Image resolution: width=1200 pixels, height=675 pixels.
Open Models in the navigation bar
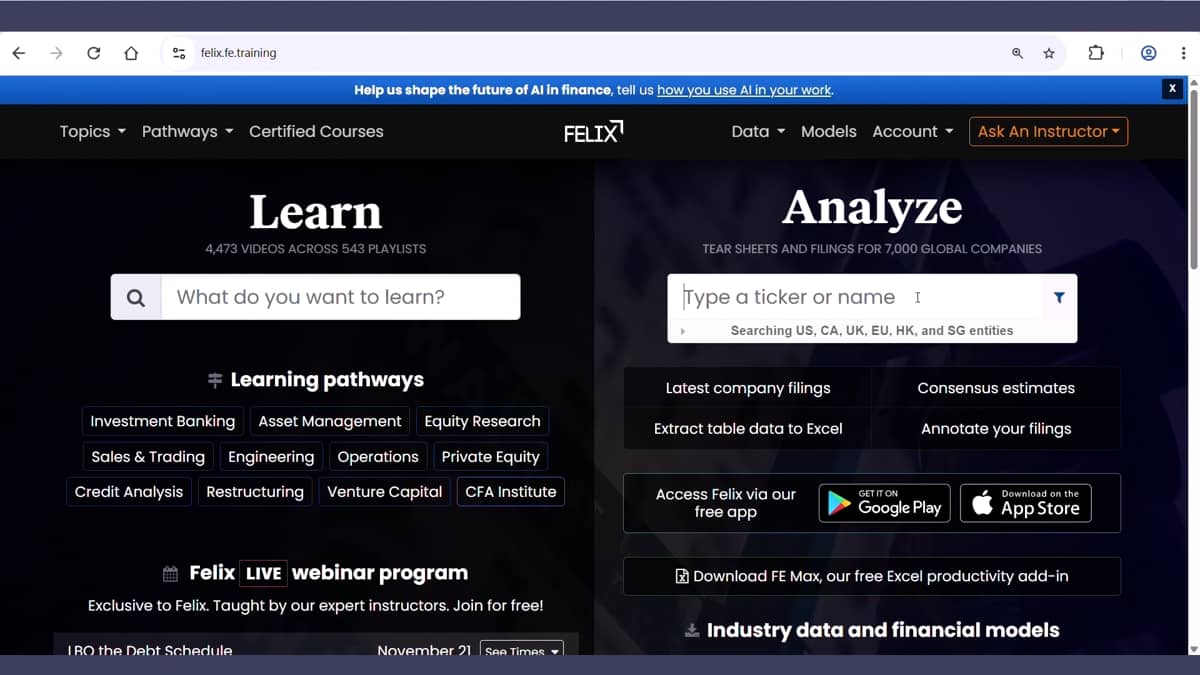click(x=829, y=131)
